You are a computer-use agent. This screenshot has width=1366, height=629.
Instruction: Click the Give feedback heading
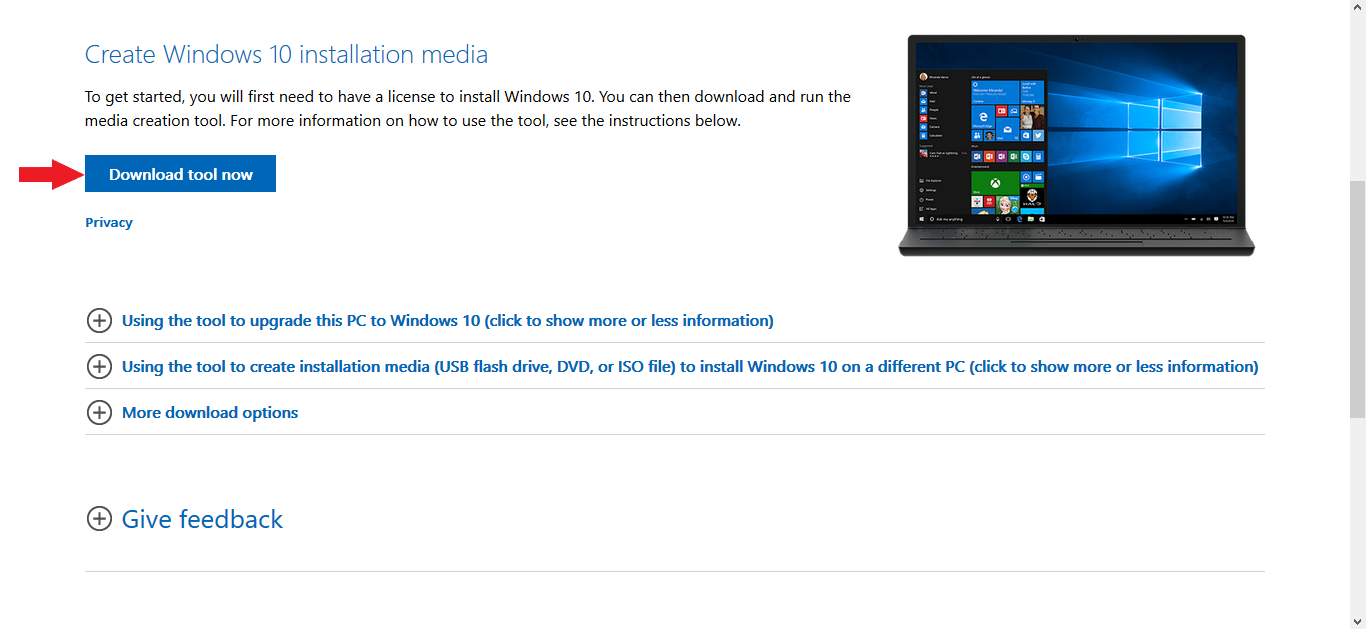[x=202, y=519]
